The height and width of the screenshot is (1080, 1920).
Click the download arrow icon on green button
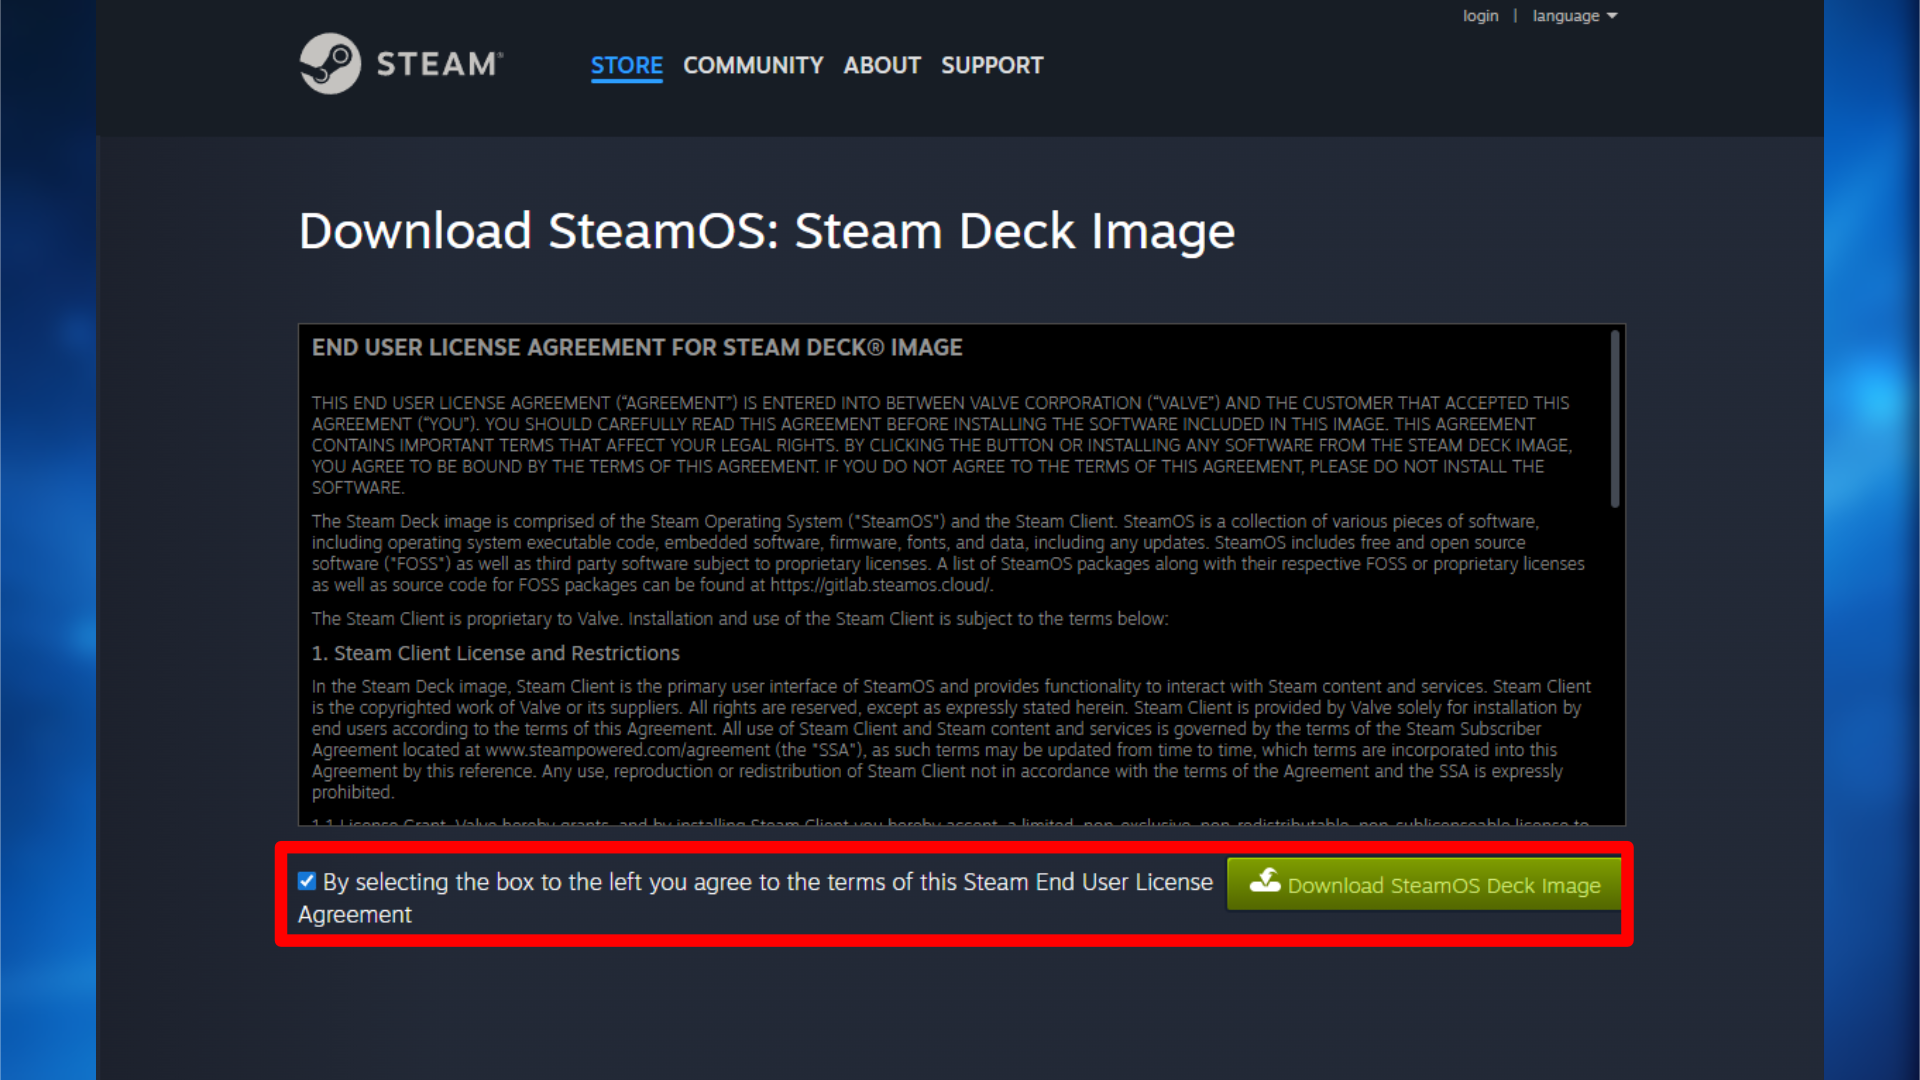tap(1265, 881)
